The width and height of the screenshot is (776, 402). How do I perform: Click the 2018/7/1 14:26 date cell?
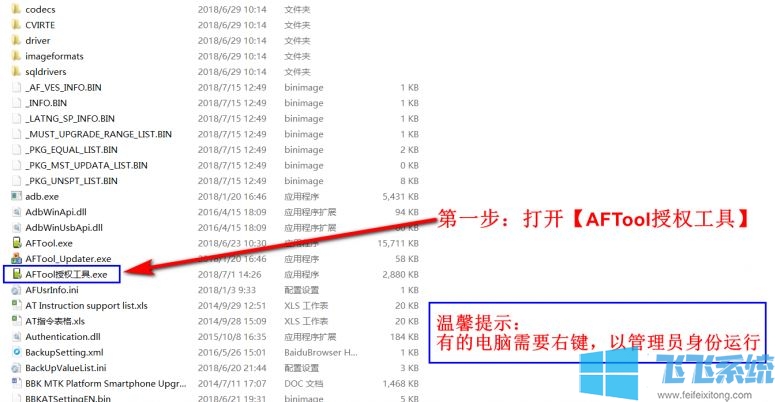pos(229,275)
